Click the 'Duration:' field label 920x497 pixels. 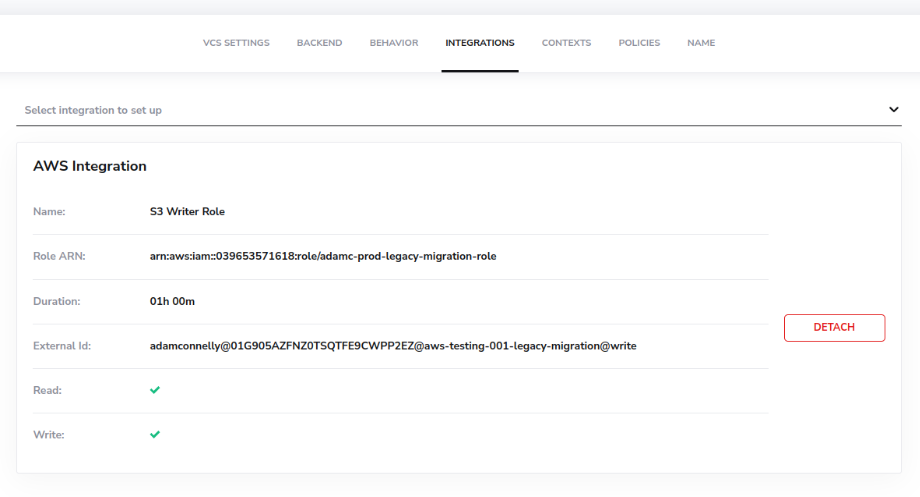point(57,300)
